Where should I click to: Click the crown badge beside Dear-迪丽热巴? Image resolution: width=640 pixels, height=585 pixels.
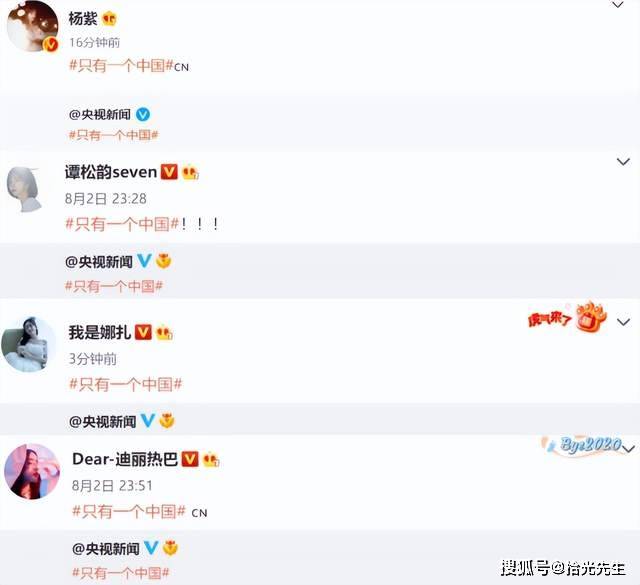(211, 460)
